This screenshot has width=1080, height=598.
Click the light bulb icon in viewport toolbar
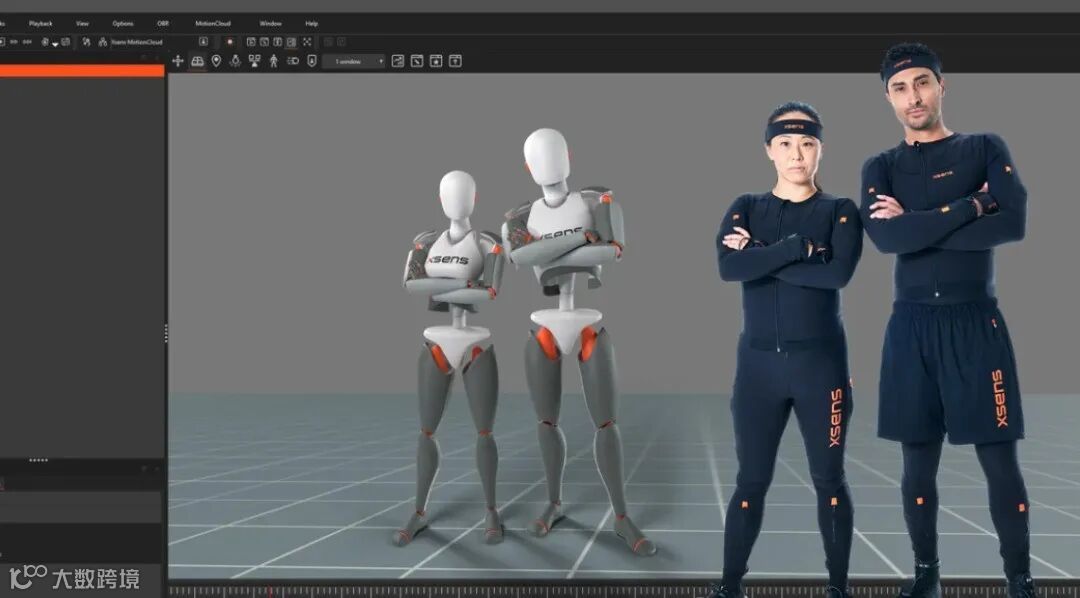point(236,61)
